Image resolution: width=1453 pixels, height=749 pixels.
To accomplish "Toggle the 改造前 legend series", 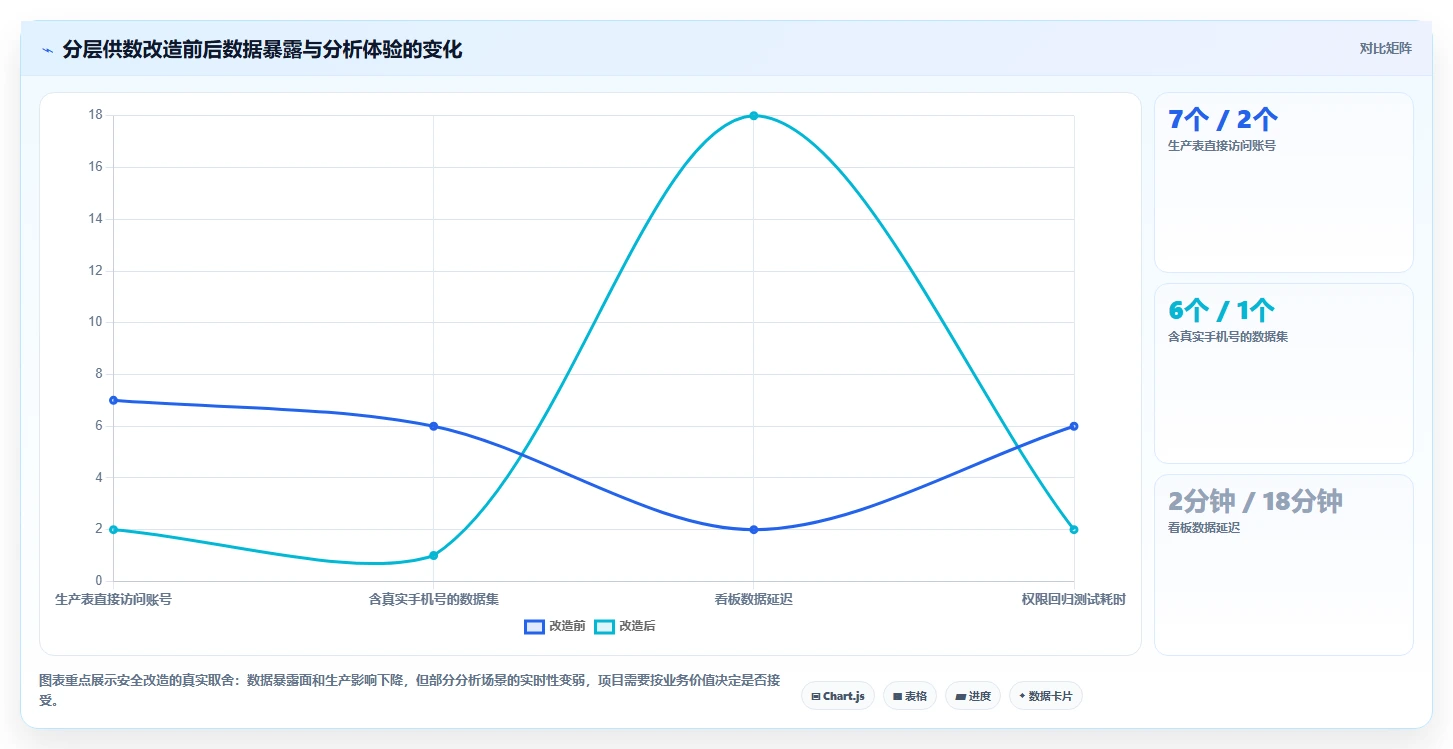I will (555, 626).
